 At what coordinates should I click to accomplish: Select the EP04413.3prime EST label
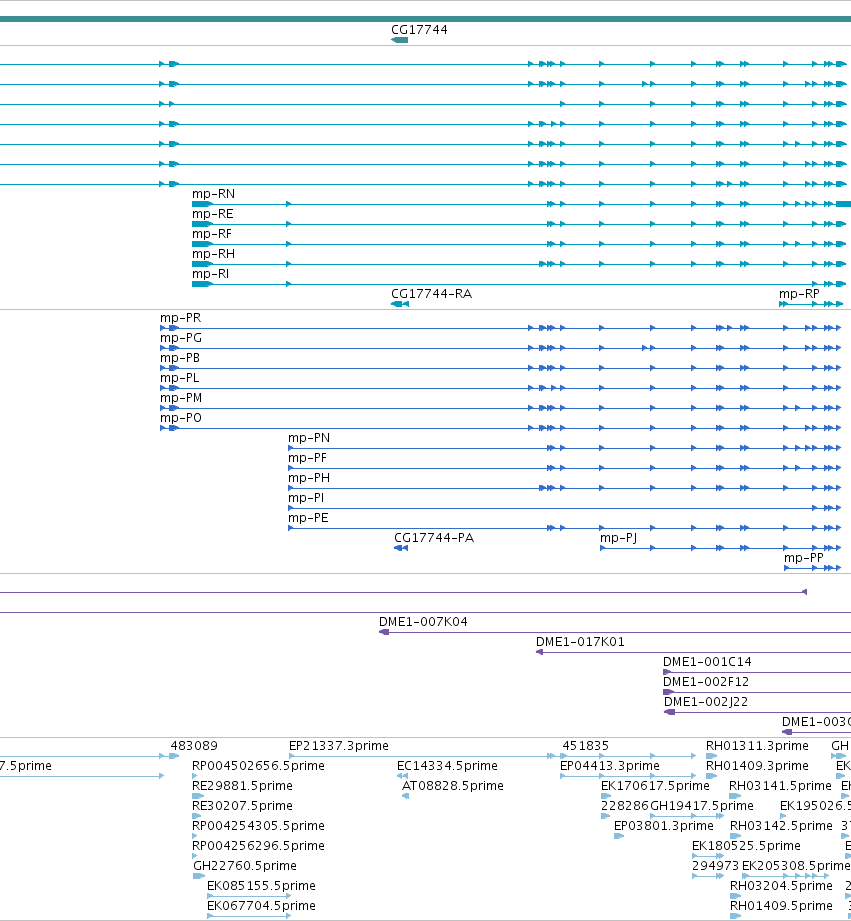[610, 765]
